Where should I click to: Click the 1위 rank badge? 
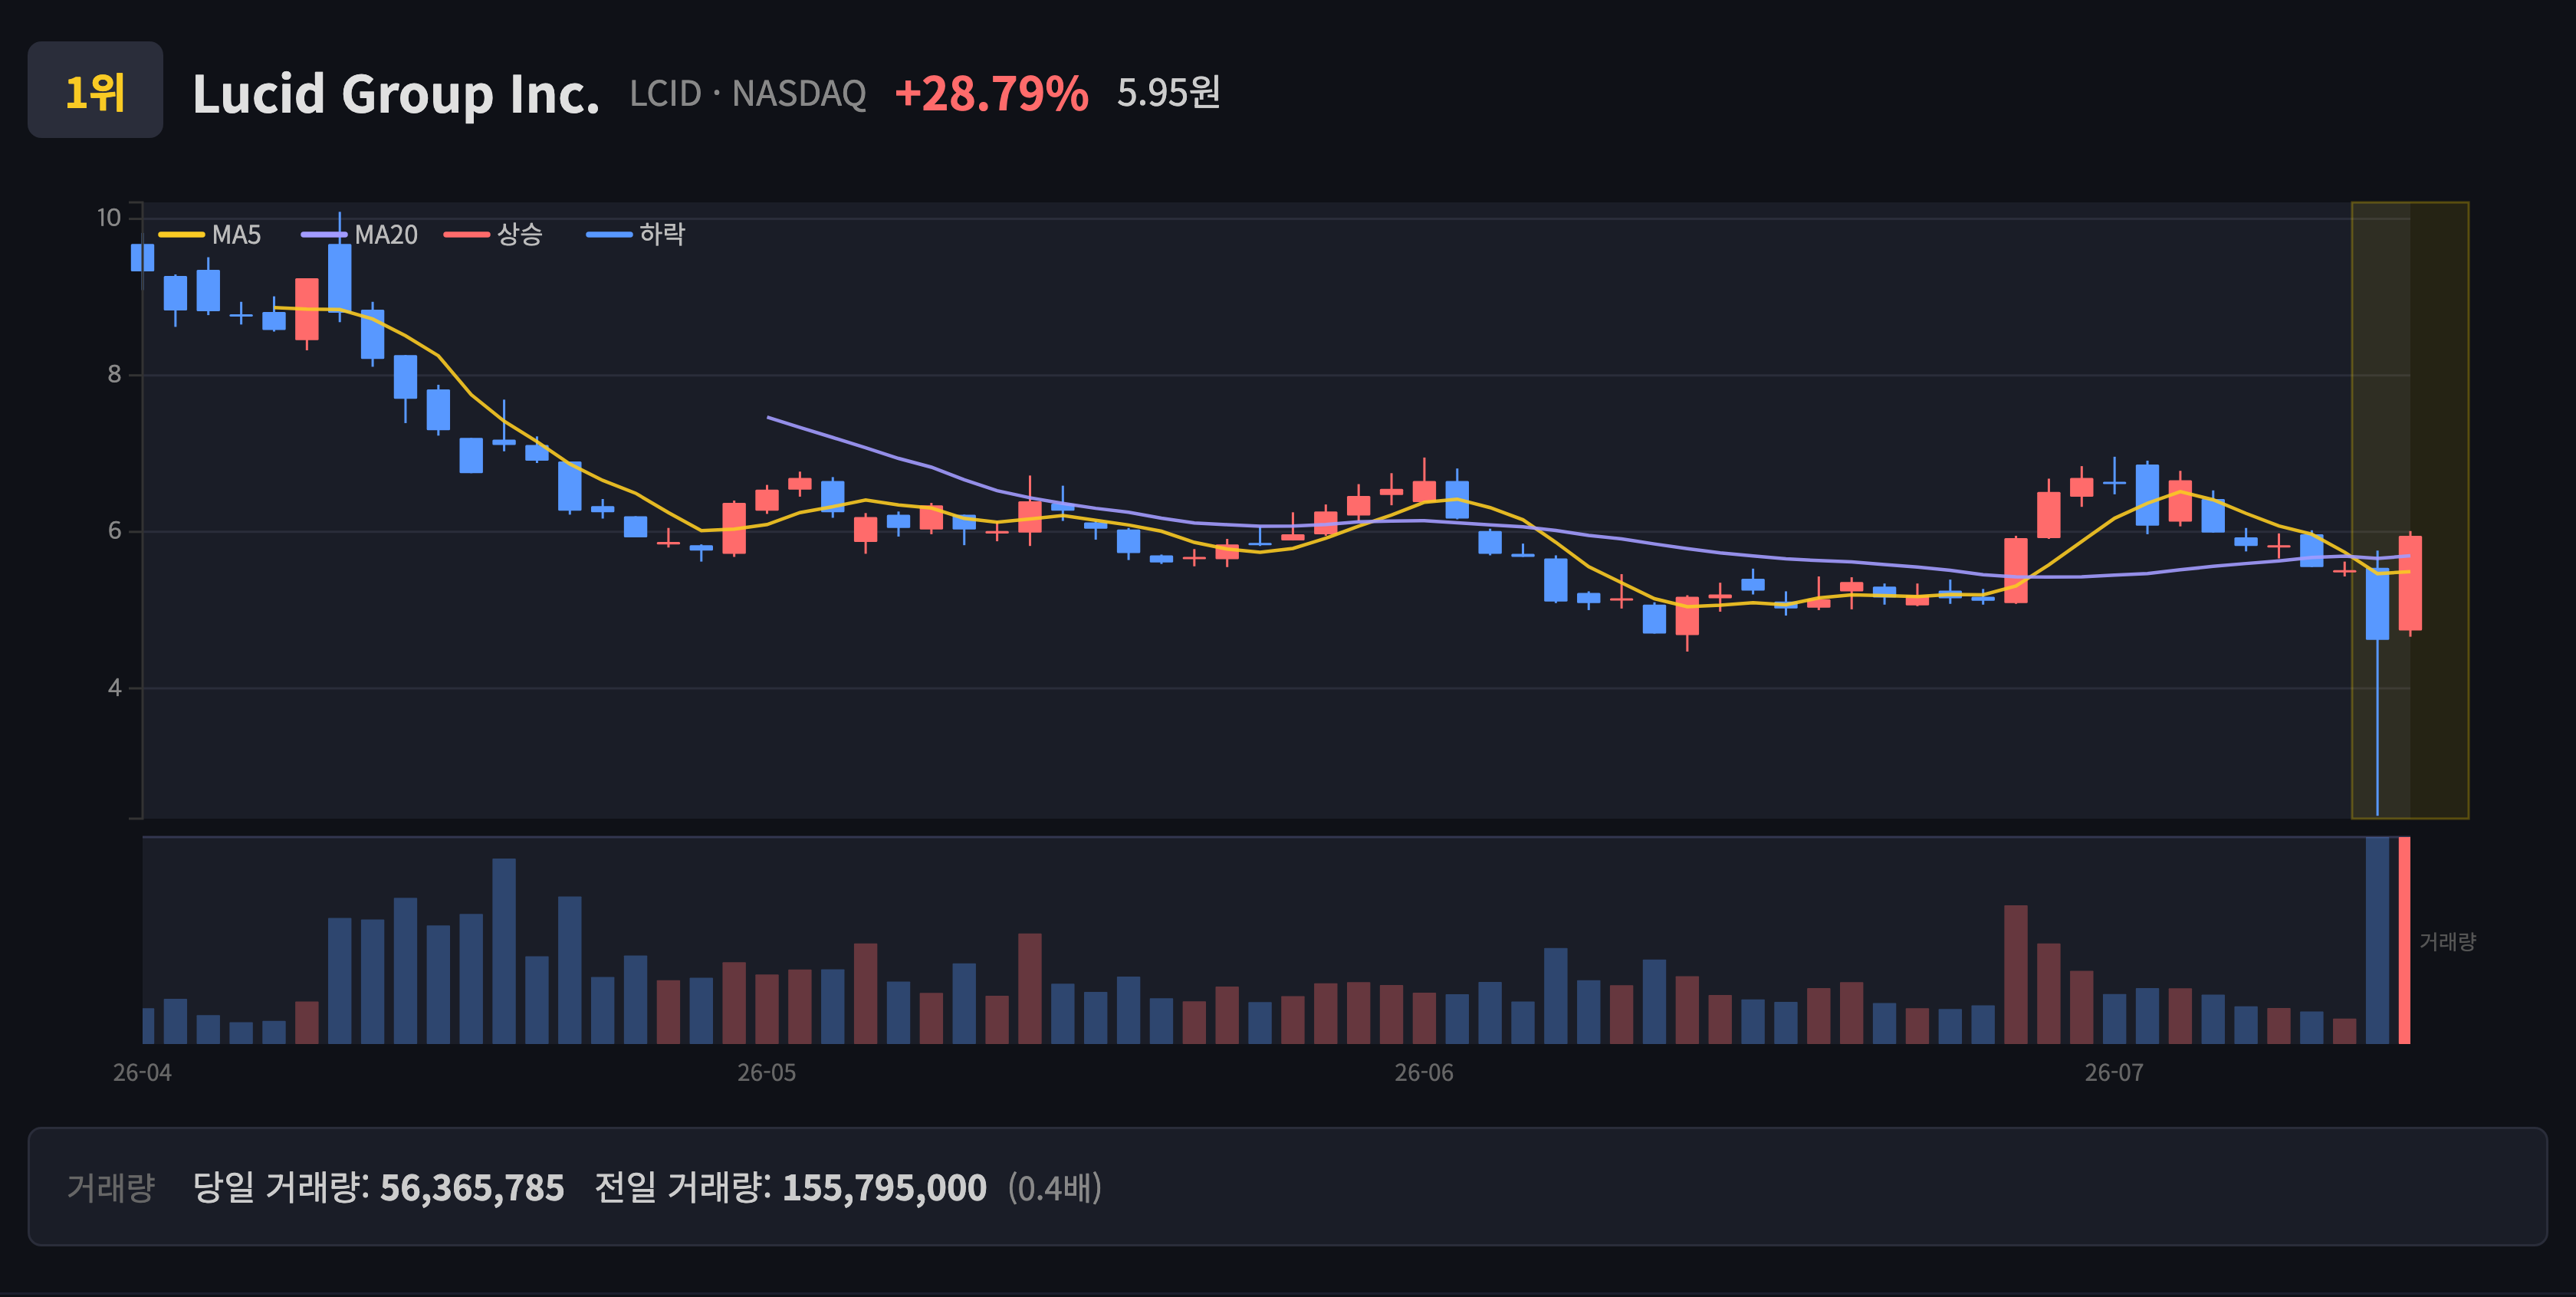click(95, 90)
